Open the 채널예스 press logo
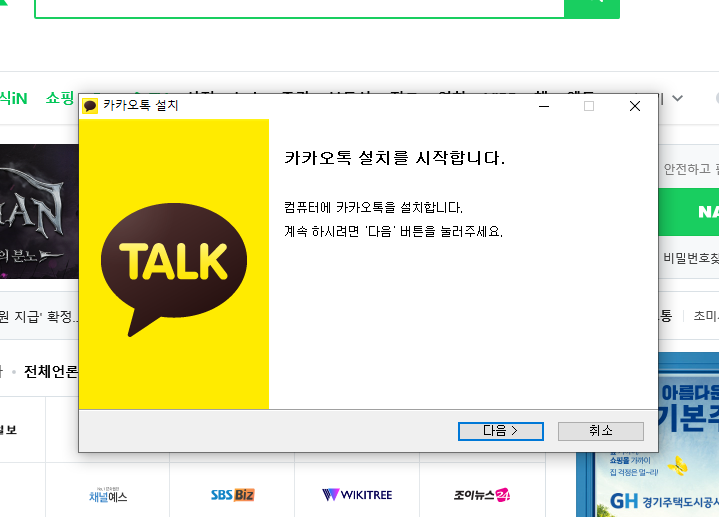This screenshot has height=517, width=719. click(108, 495)
